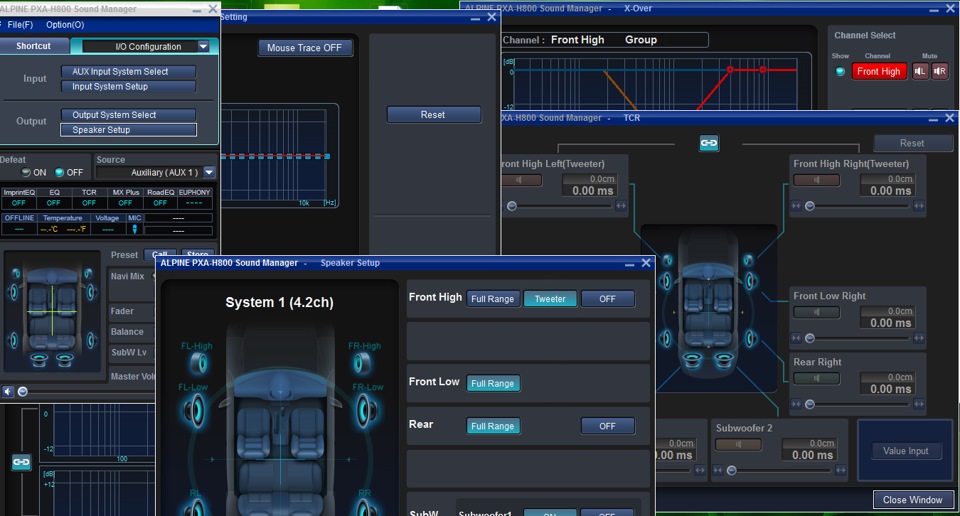Click Reset in the Setting window
Image resolution: width=960 pixels, height=516 pixels.
pos(433,114)
